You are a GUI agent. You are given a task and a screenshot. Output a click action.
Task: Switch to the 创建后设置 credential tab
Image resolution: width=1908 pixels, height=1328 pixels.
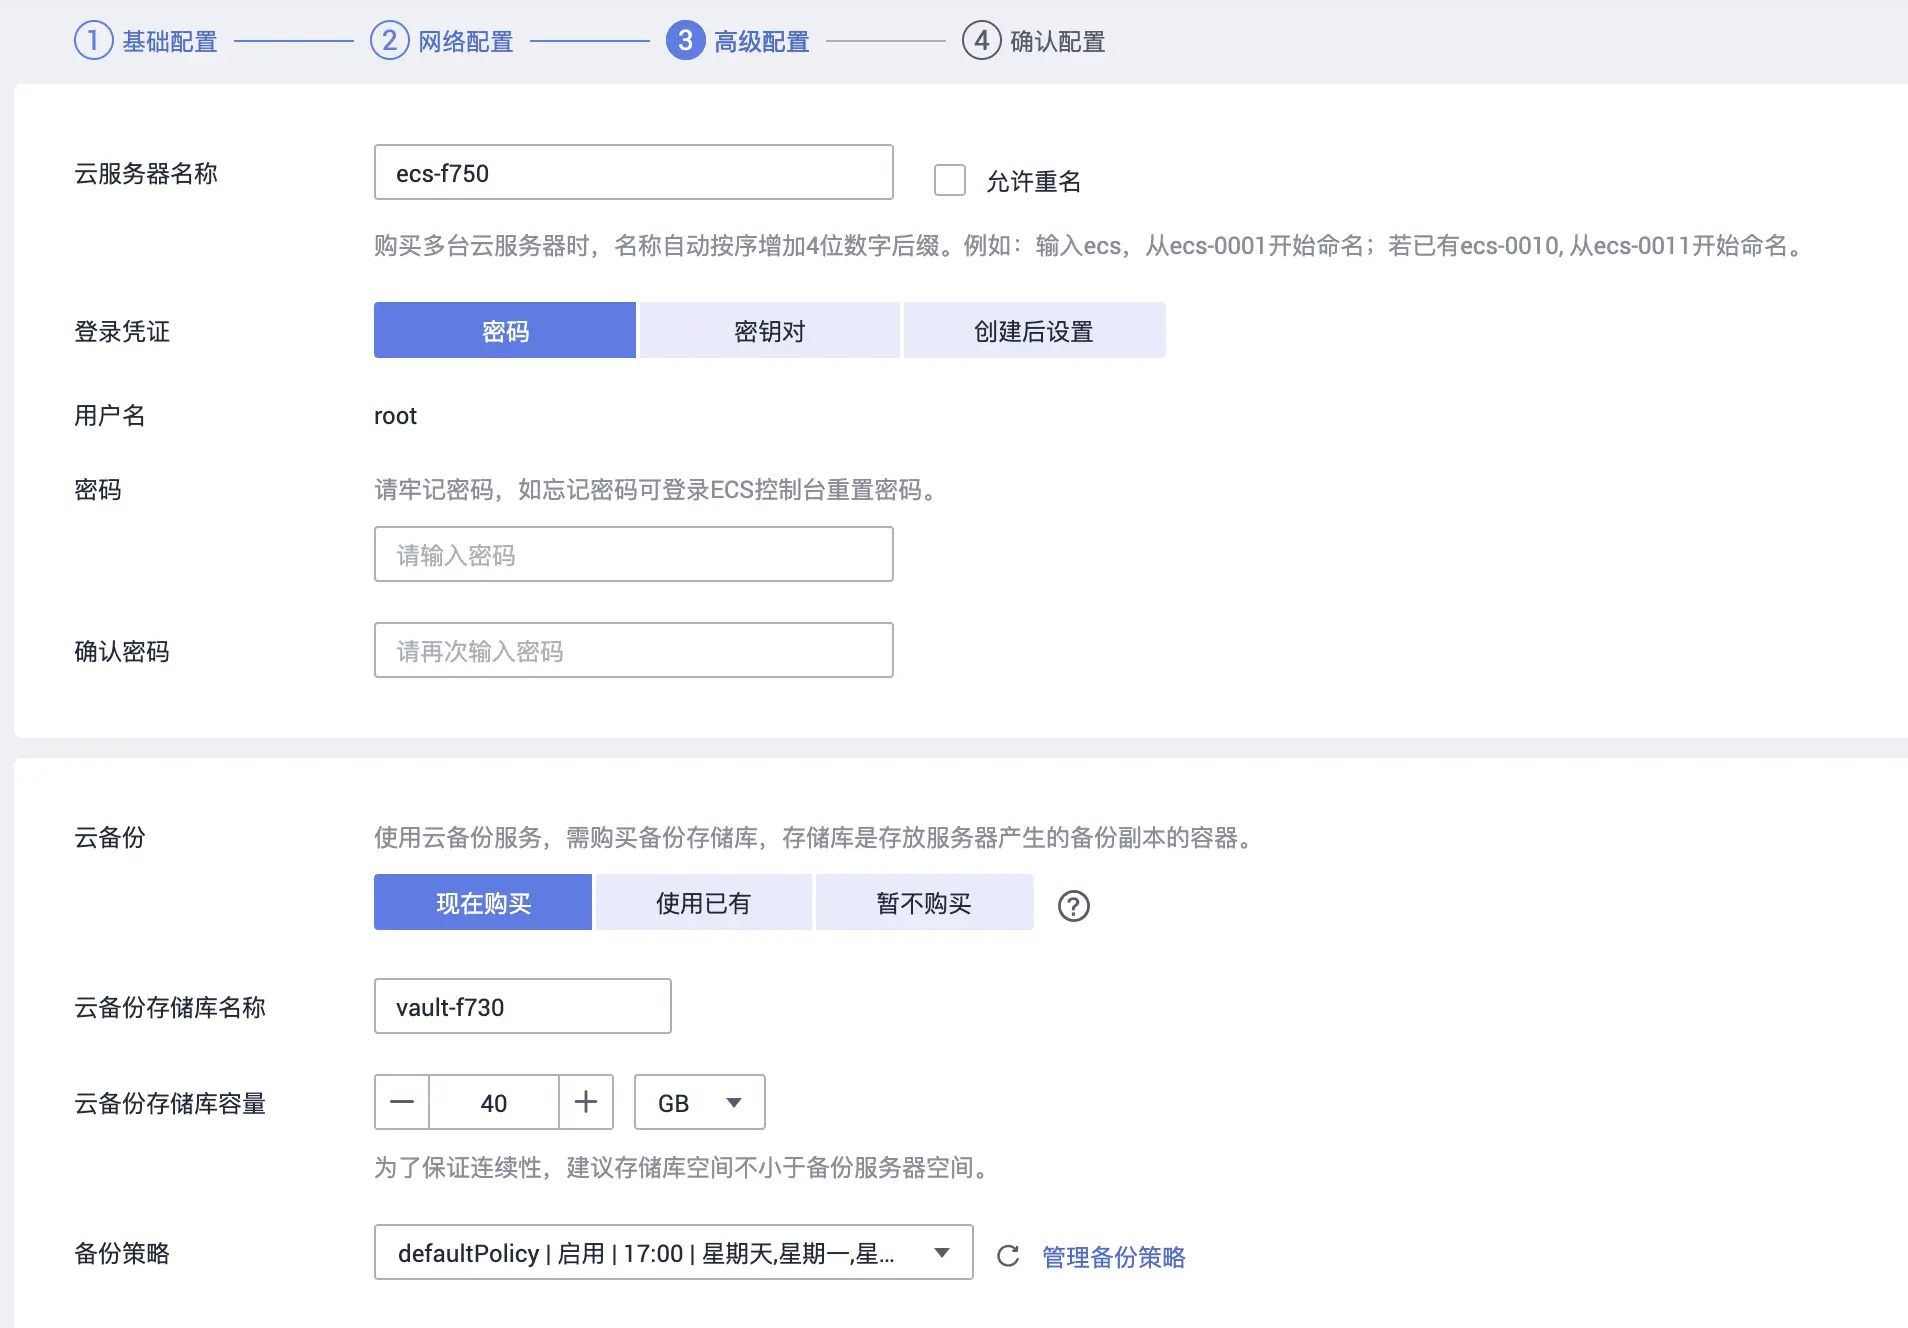pyautogui.click(x=1034, y=330)
